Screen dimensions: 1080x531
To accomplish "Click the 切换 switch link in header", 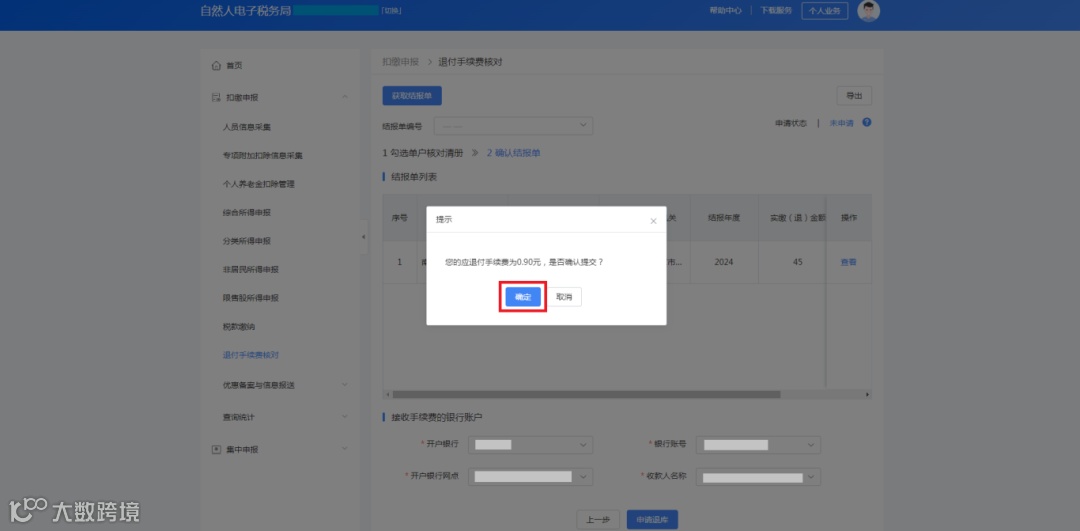I will (x=391, y=11).
